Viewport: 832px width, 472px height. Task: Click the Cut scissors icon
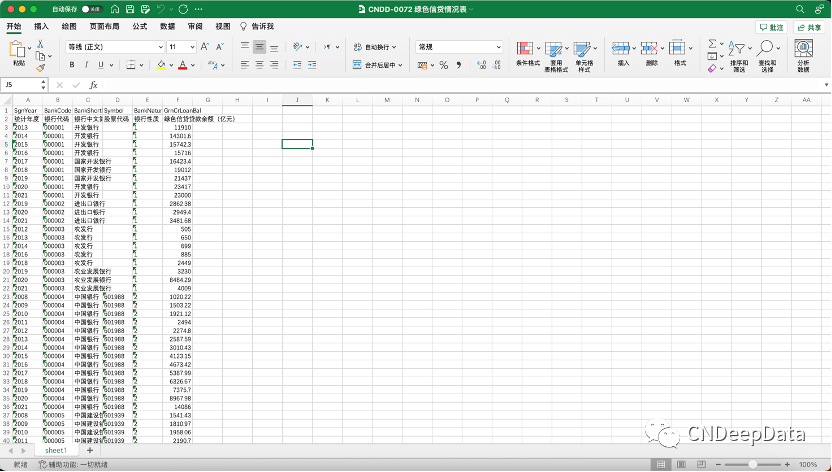(x=40, y=44)
